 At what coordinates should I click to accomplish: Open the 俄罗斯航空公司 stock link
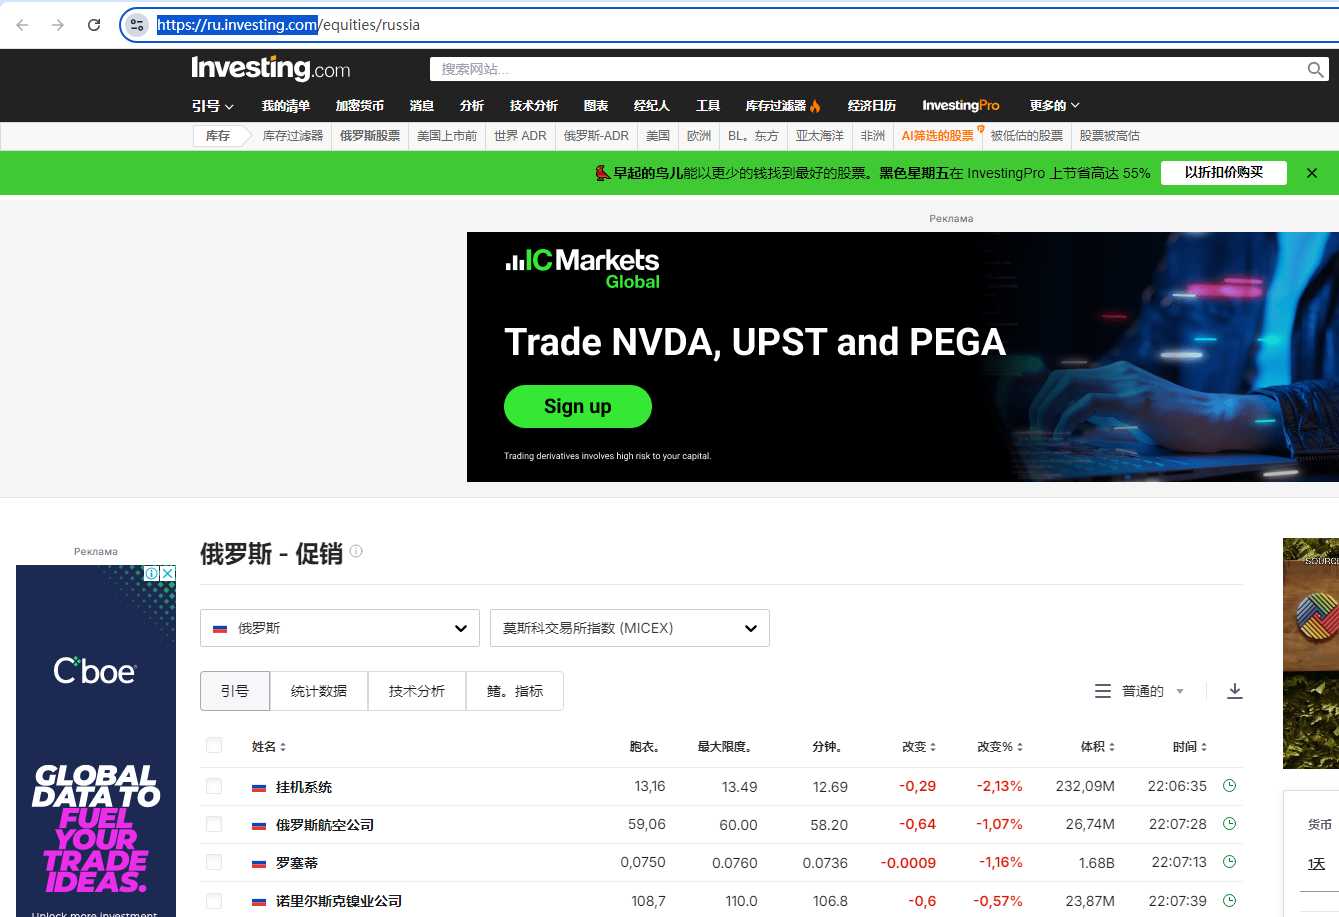coord(325,825)
